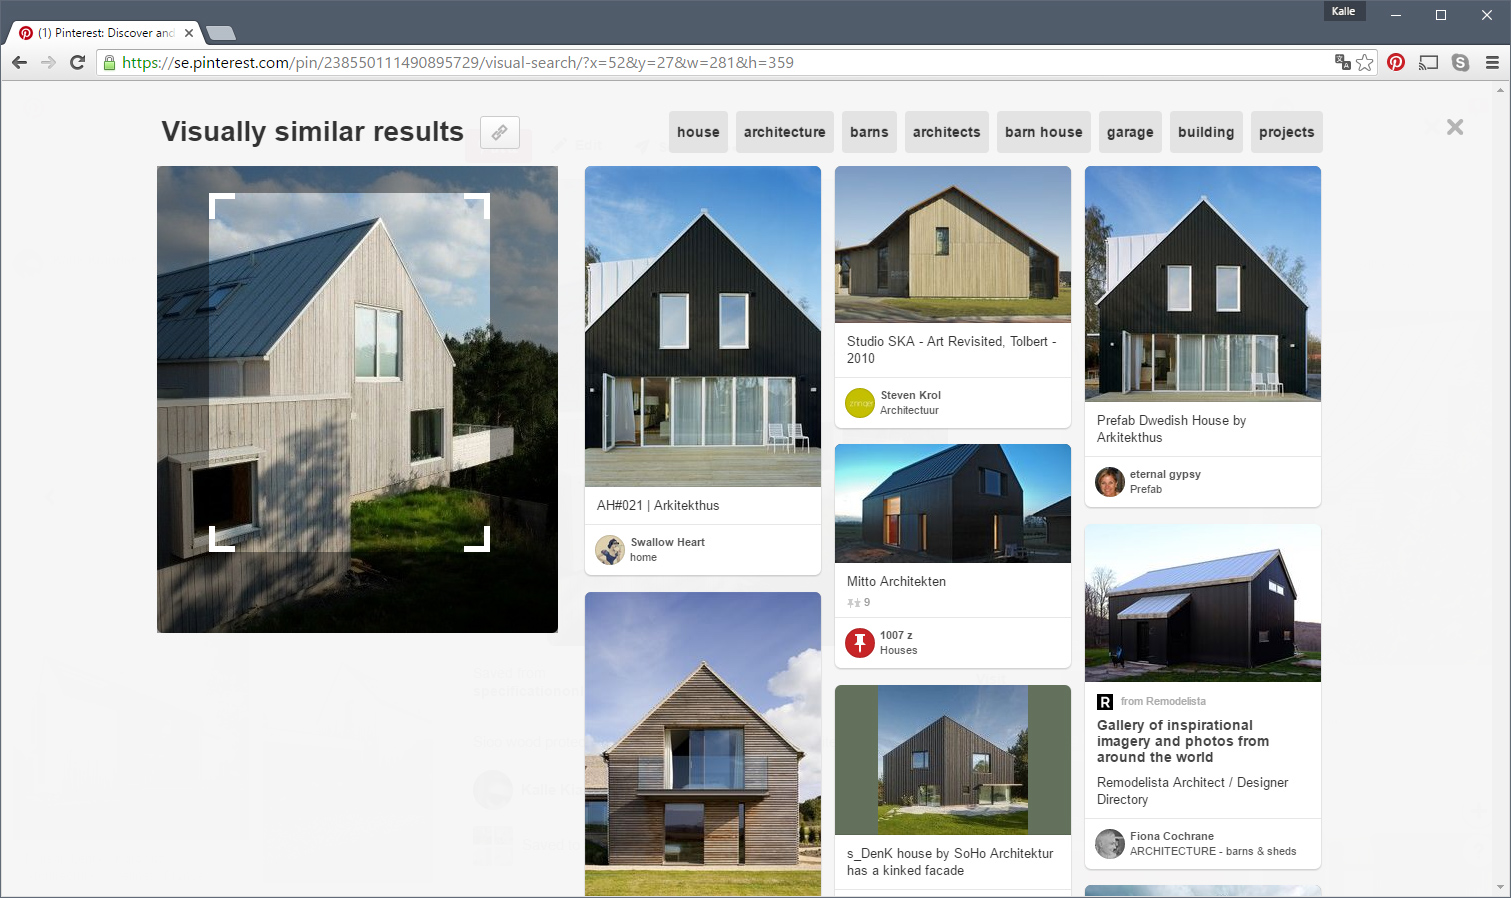Open the wooden gable house with balcony image
This screenshot has height=898, width=1511.
(x=703, y=744)
